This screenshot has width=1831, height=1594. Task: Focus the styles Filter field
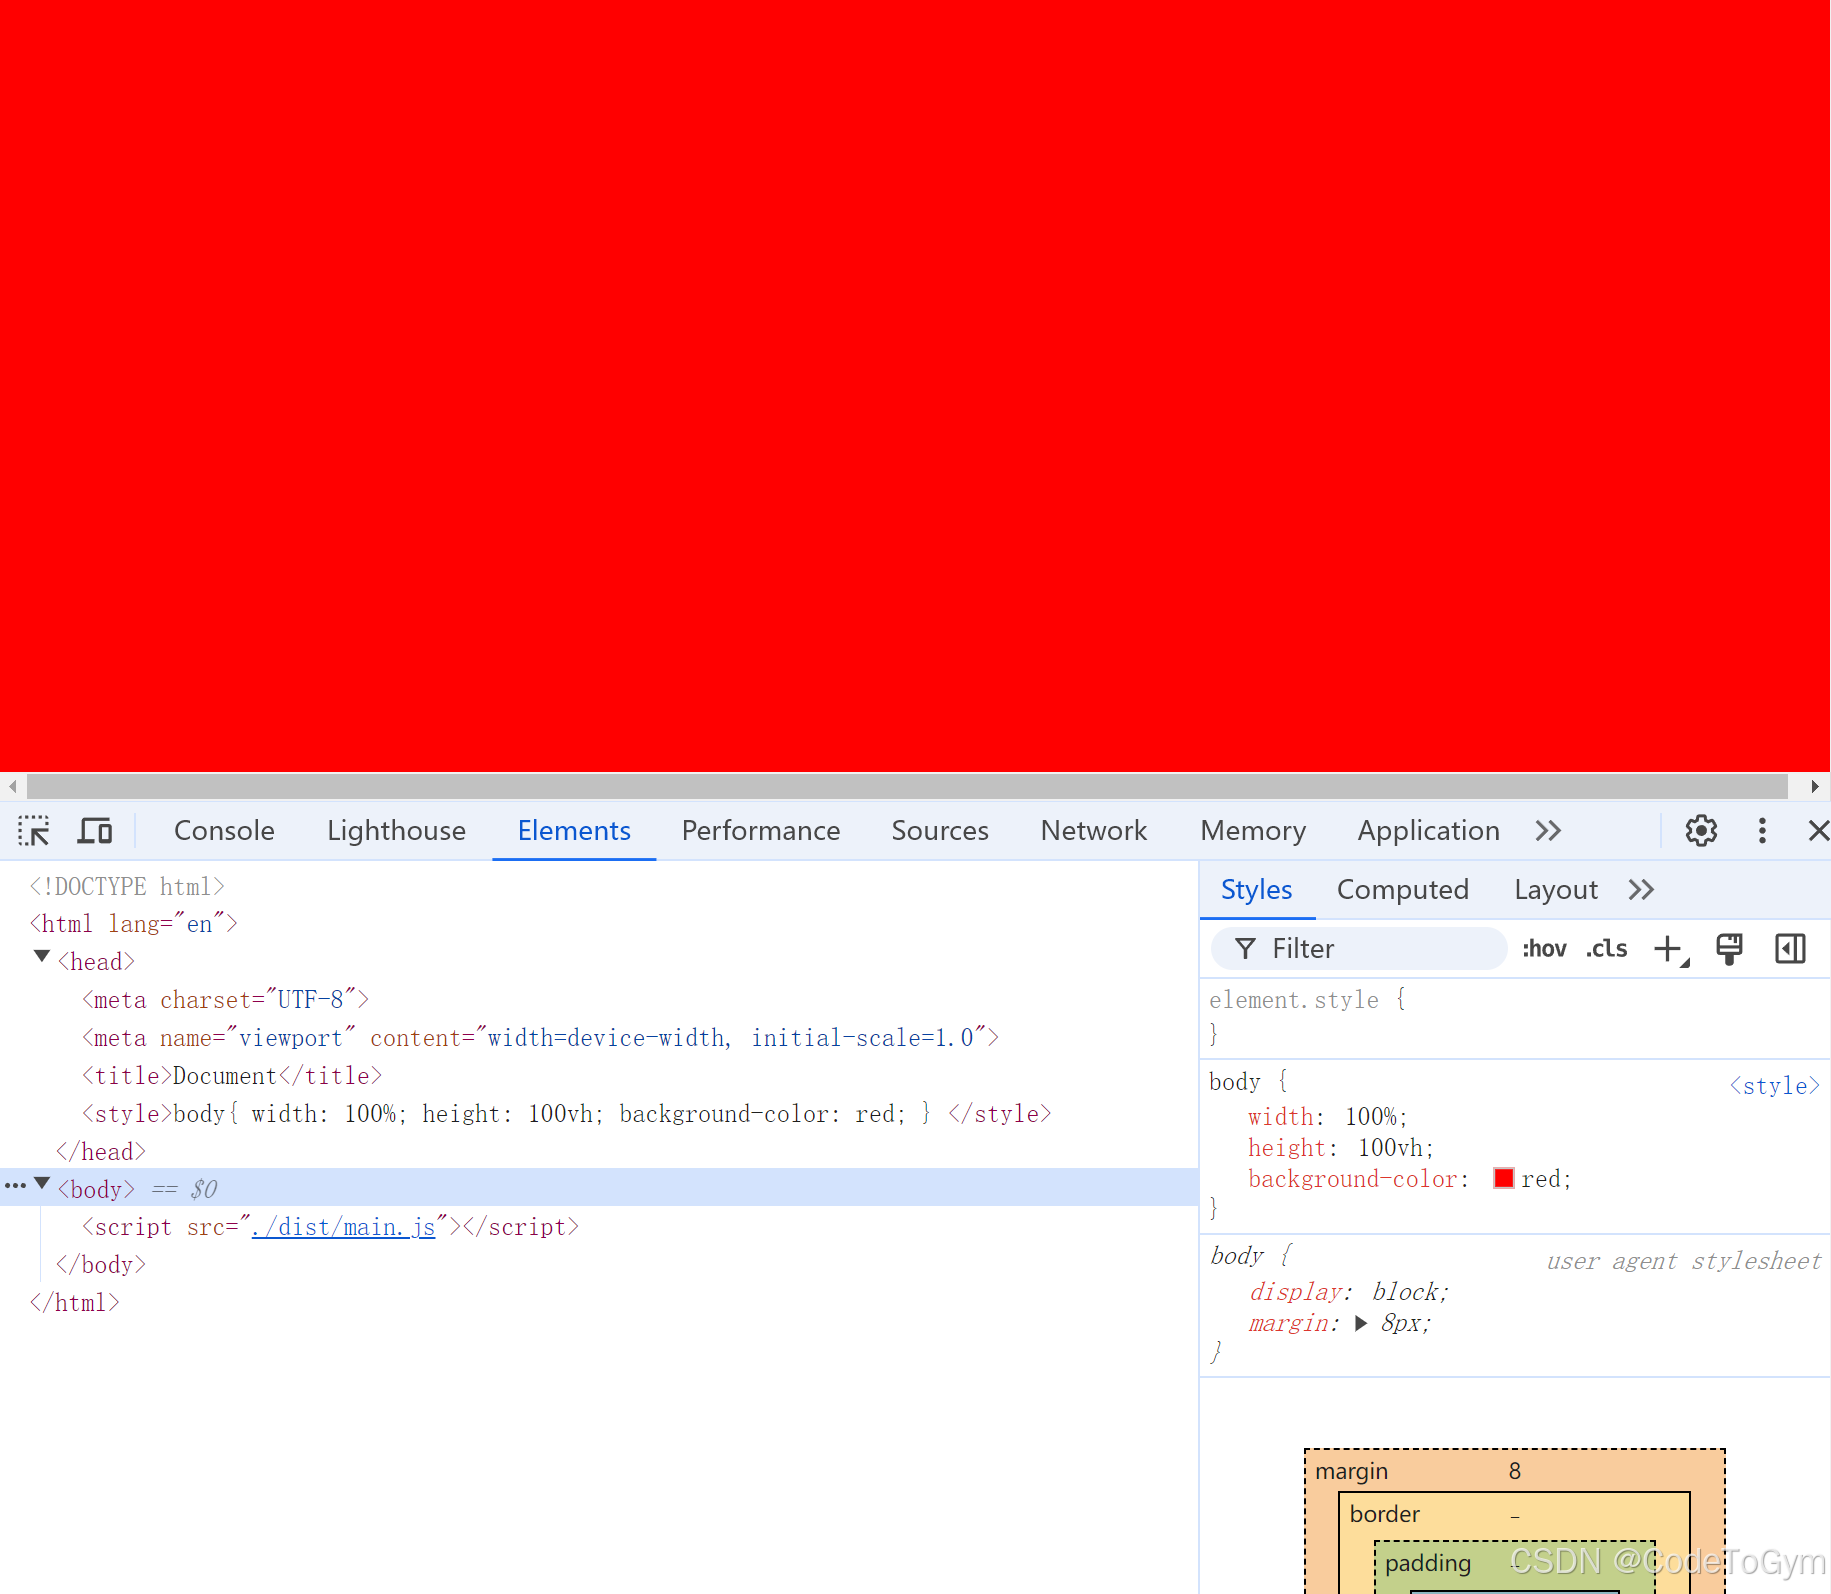coord(1359,948)
